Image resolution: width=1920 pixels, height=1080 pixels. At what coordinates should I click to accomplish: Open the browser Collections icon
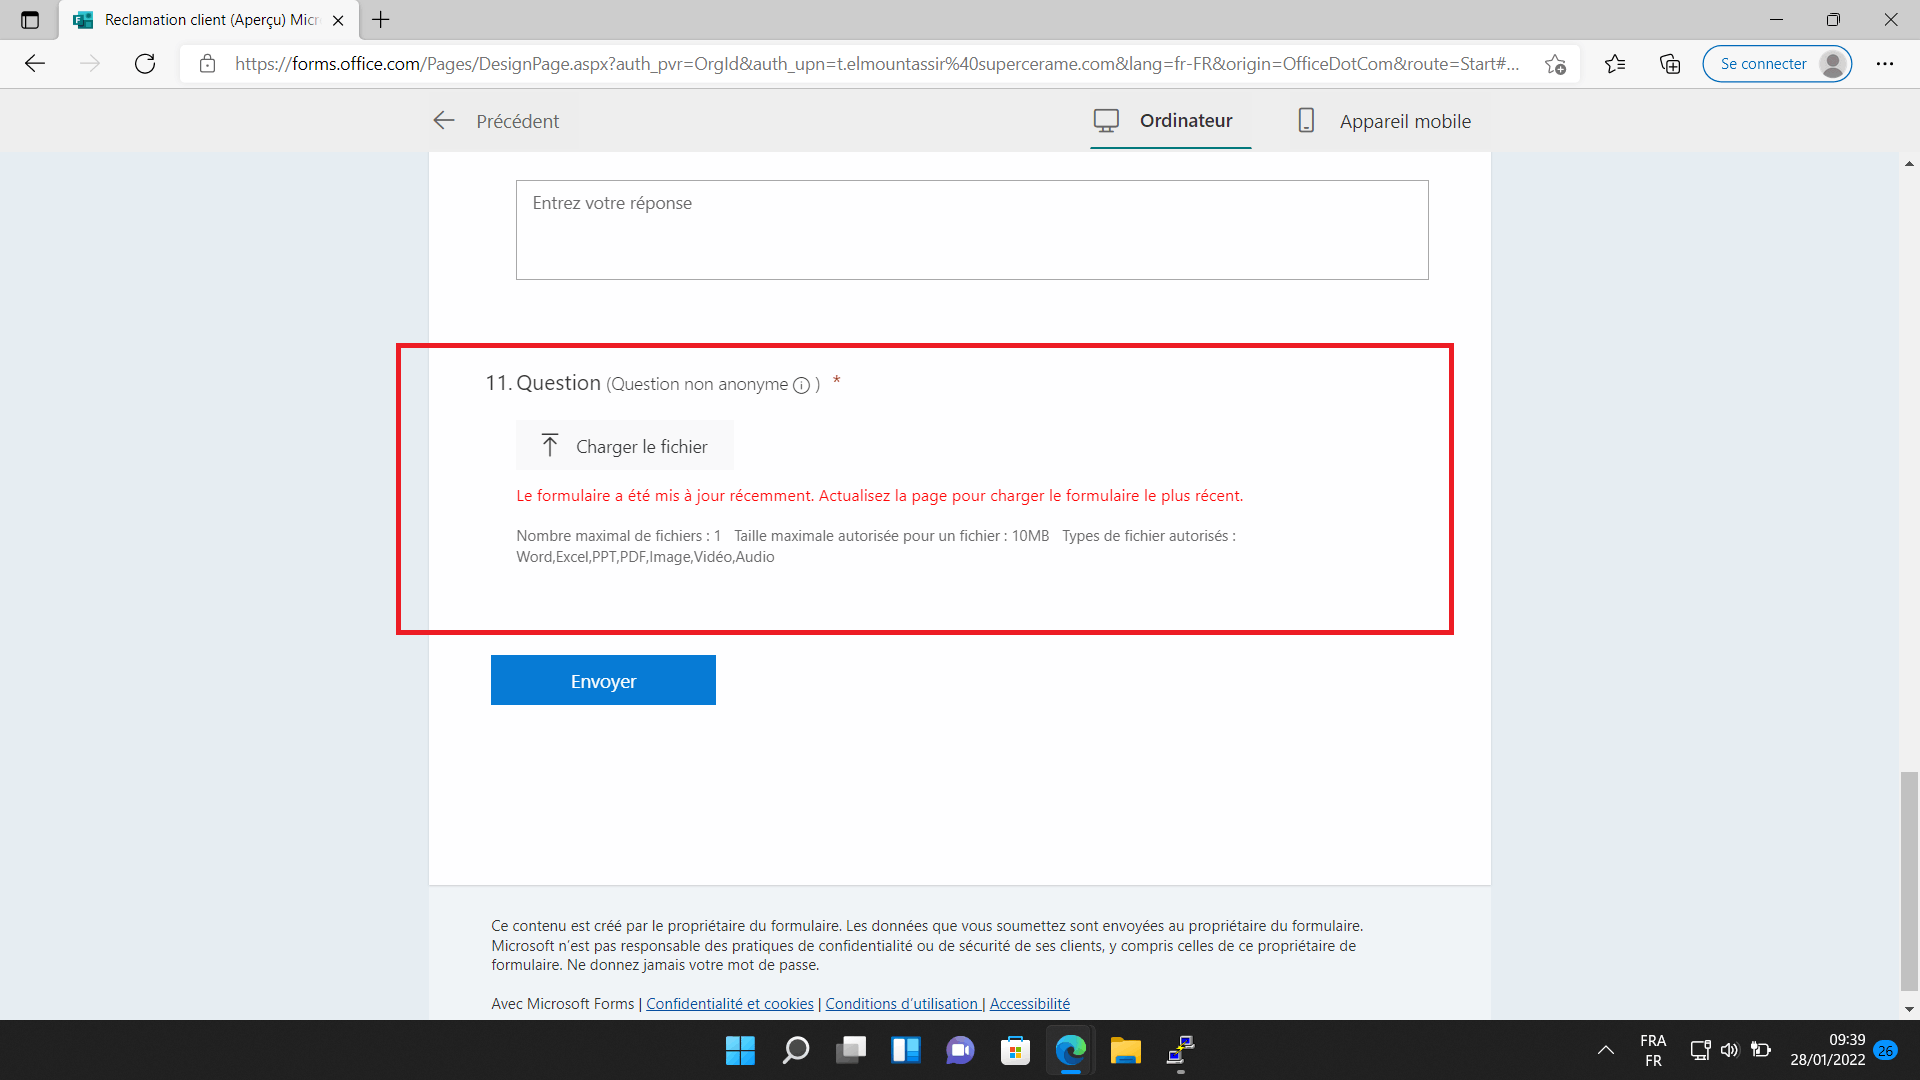click(x=1670, y=64)
